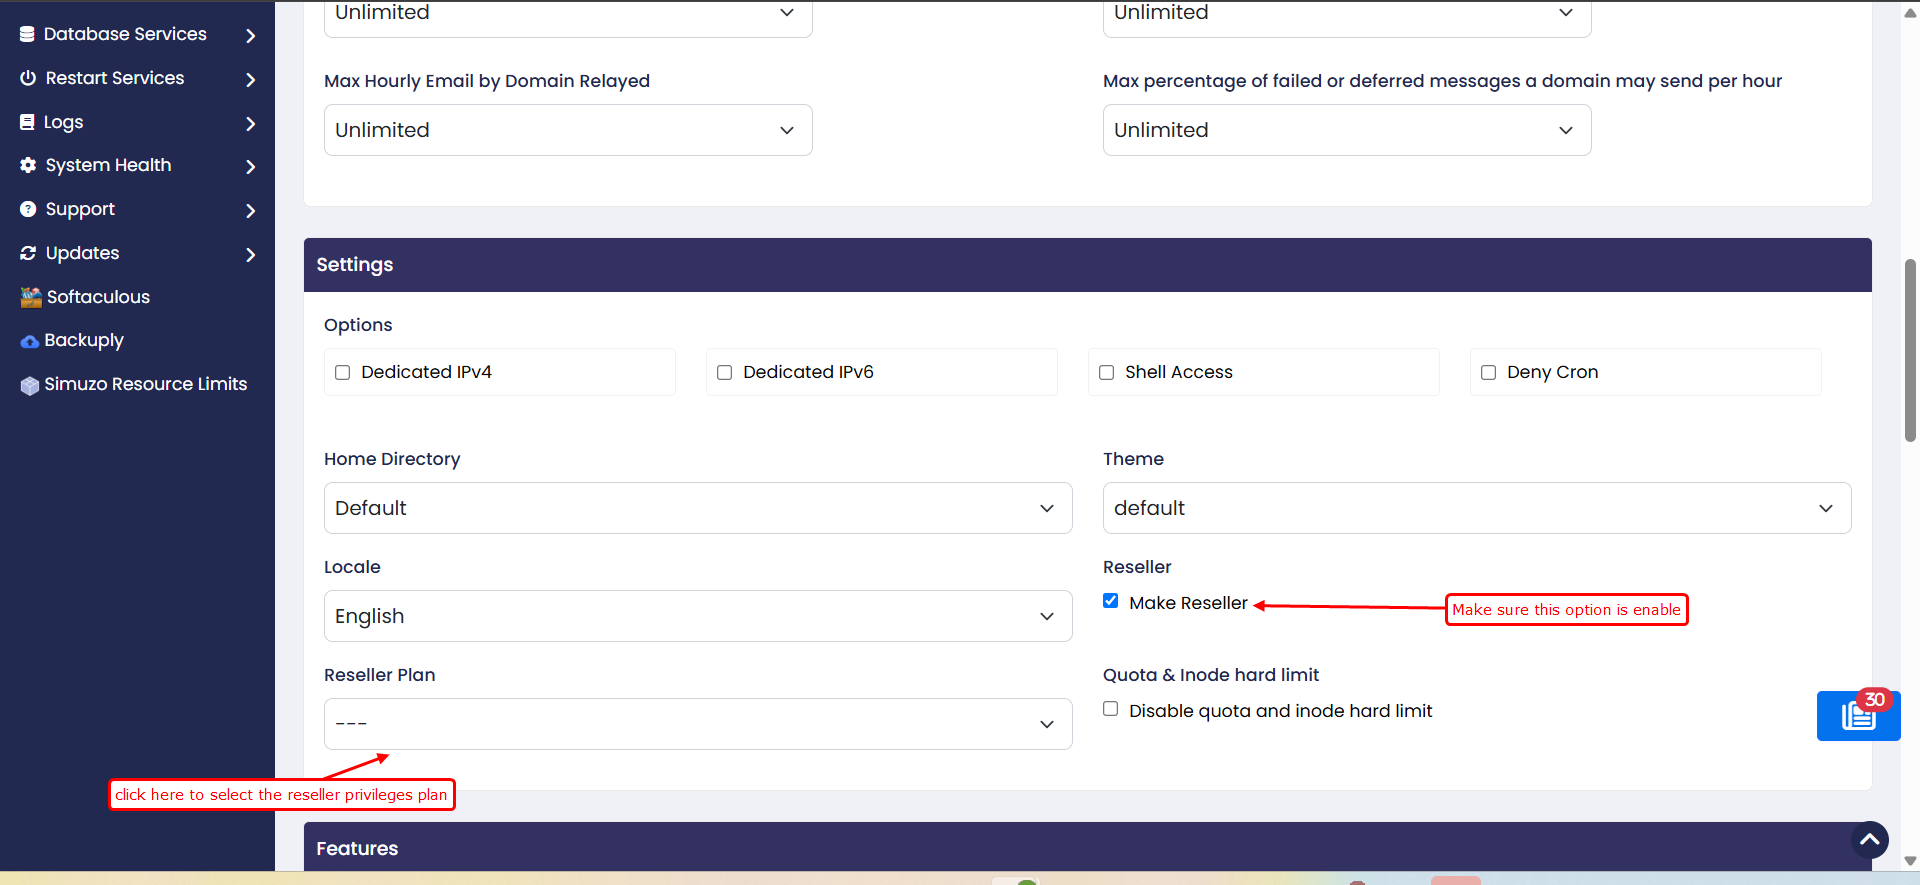This screenshot has width=1920, height=885.
Task: Click the Updates refresh icon
Action: pos(28,253)
